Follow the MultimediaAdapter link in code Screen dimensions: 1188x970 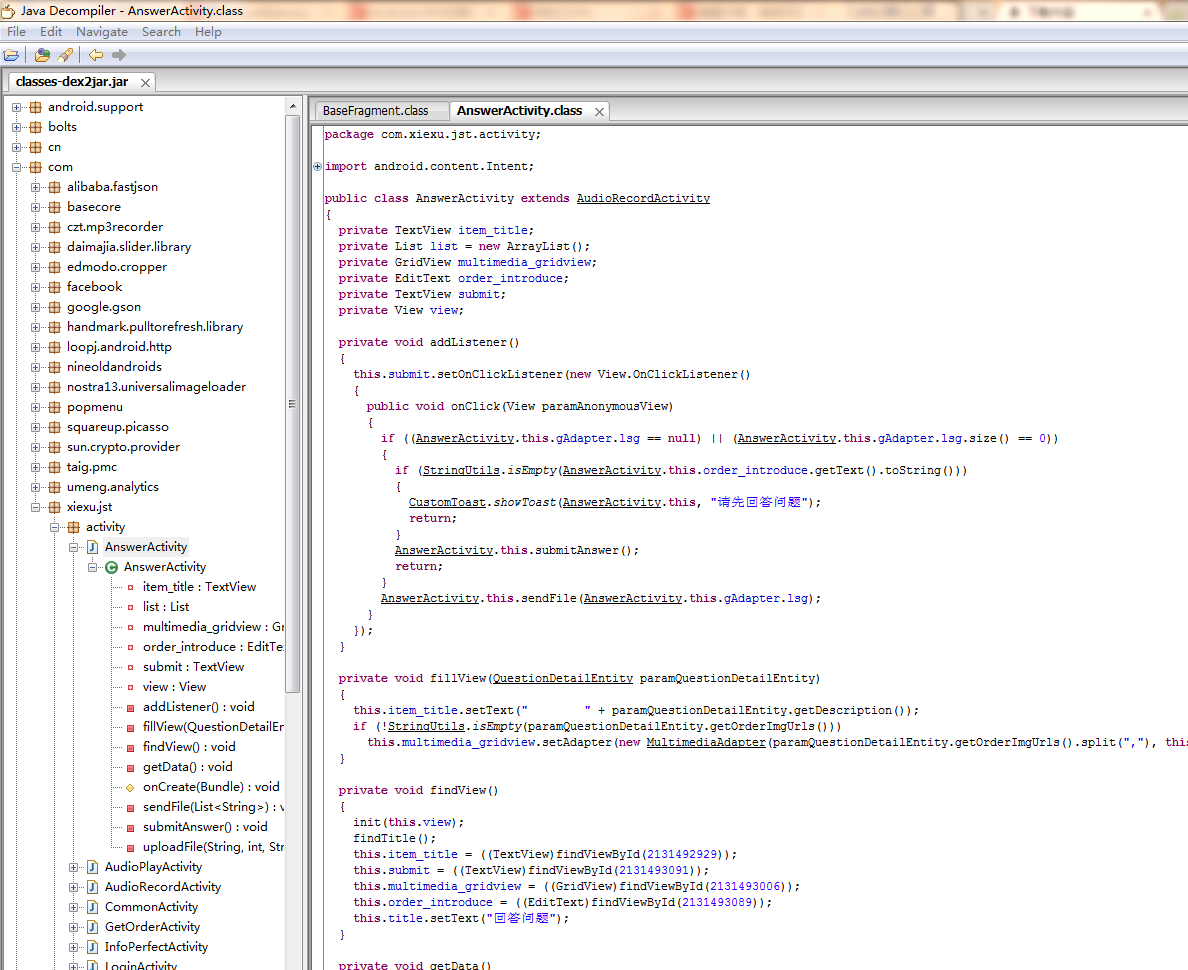pyautogui.click(x=705, y=742)
